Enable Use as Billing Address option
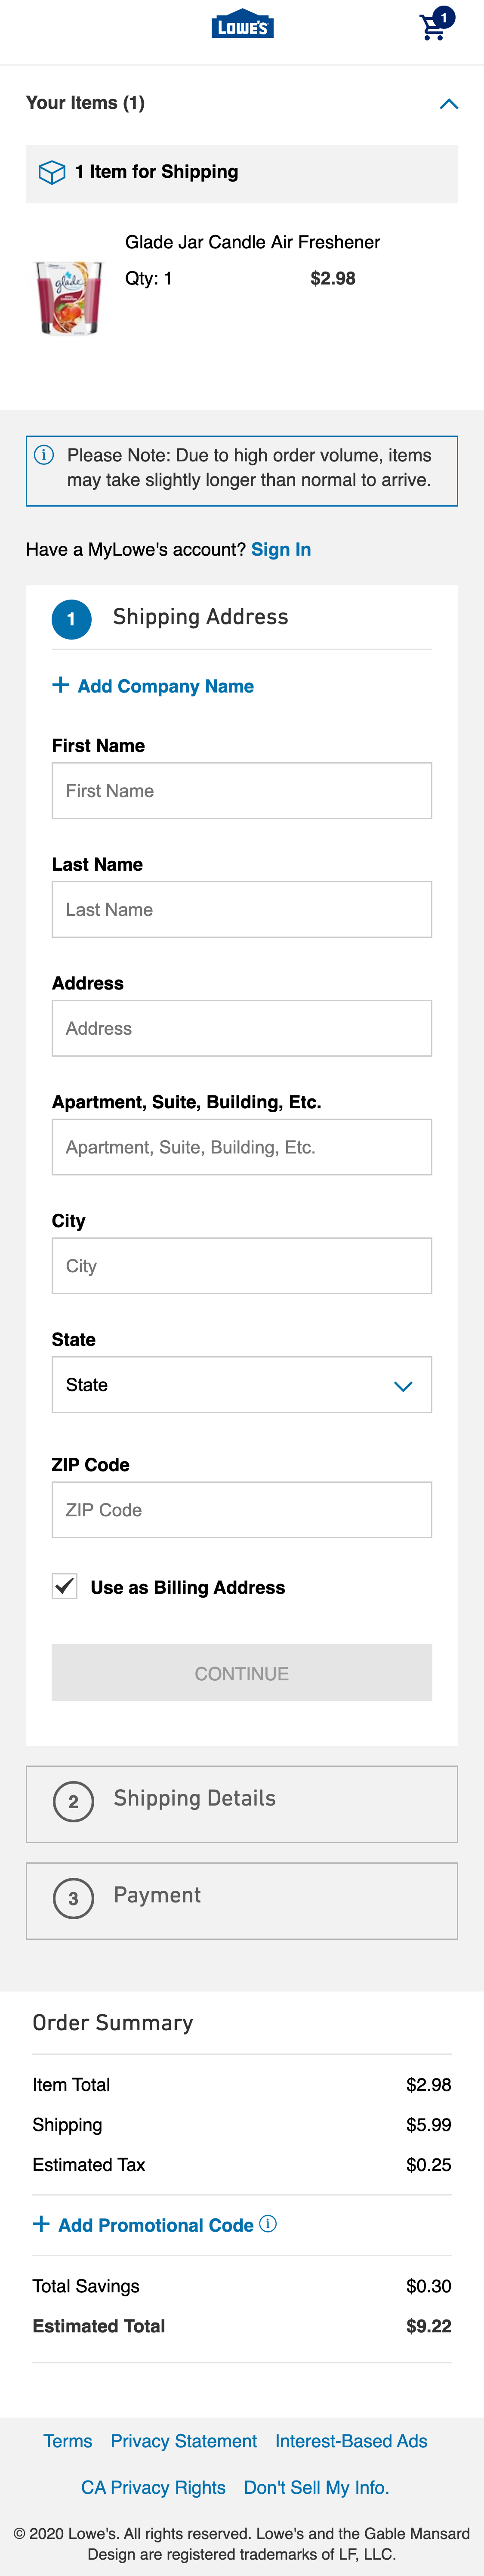The image size is (484, 2576). [64, 1586]
